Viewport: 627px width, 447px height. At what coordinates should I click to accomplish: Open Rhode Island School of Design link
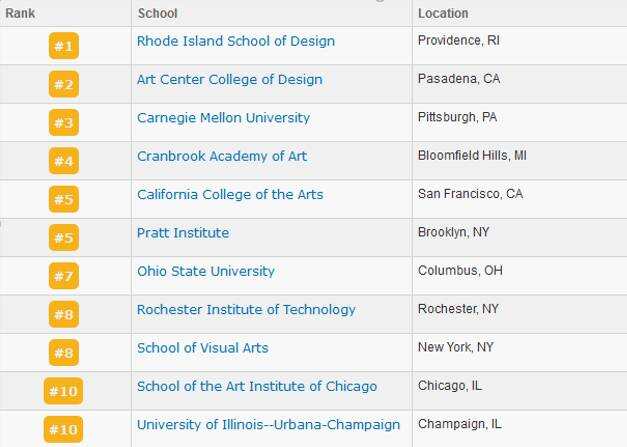point(236,41)
